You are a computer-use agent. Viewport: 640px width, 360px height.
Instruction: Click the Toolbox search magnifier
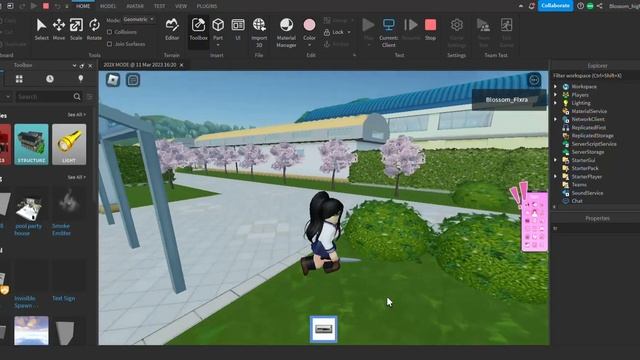[x=77, y=97]
